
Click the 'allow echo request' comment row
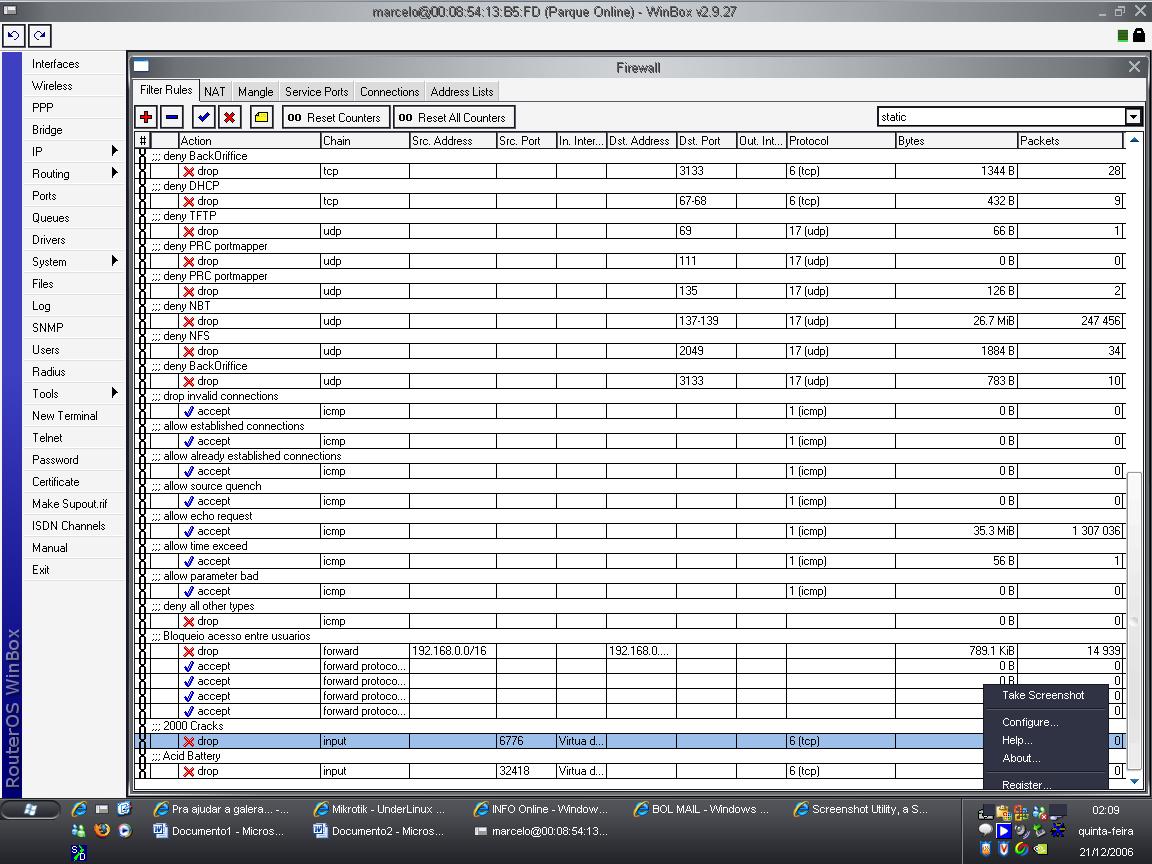pos(630,516)
